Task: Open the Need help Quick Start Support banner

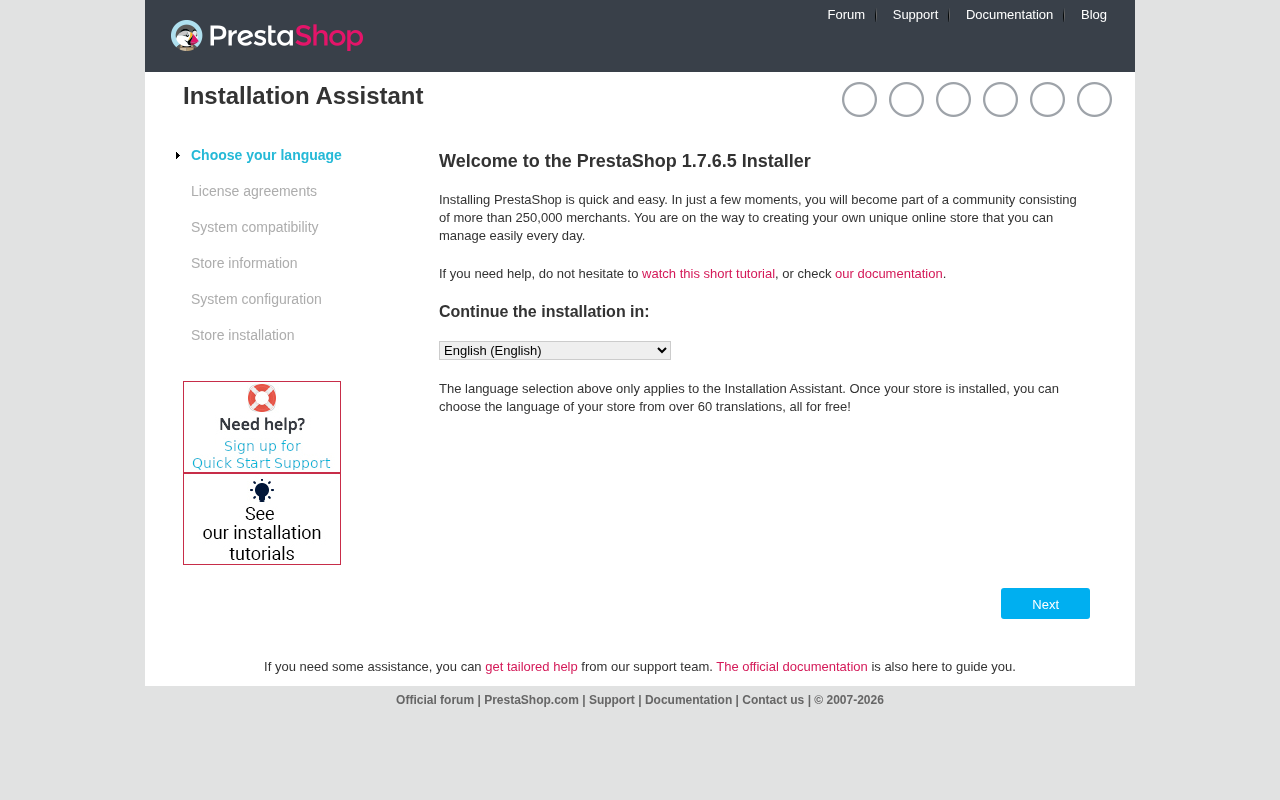Action: tap(262, 427)
